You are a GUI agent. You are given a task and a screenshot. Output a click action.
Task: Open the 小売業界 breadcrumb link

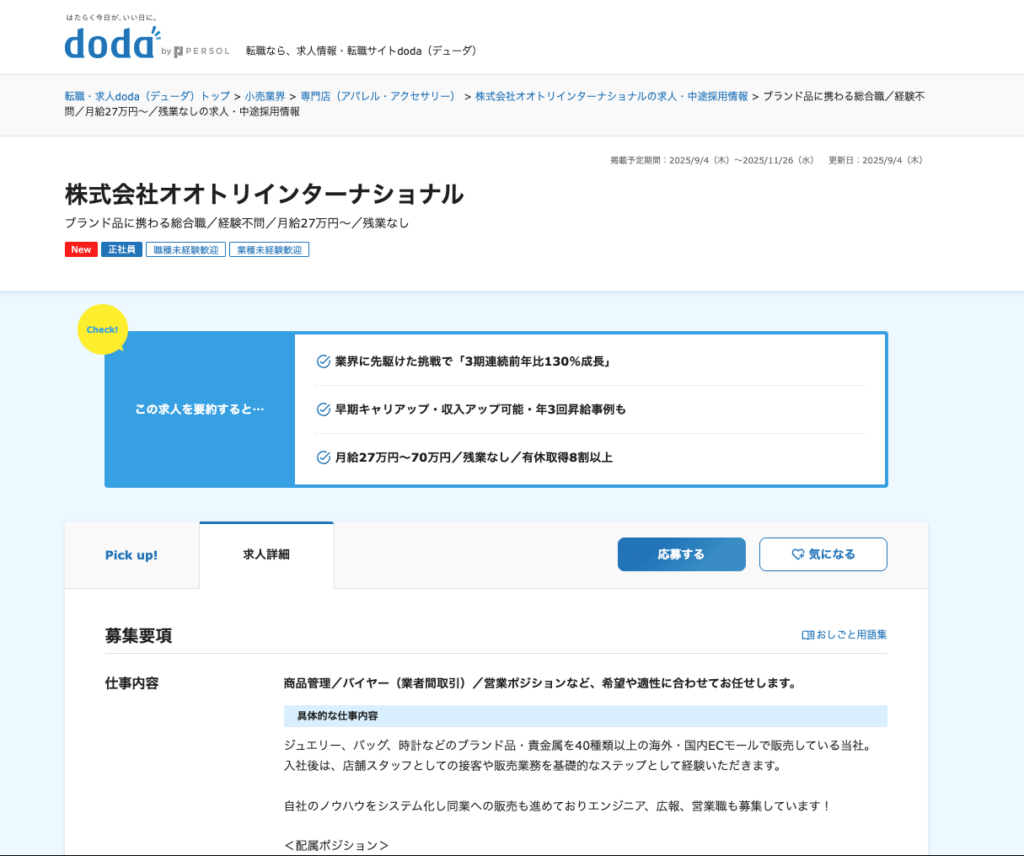(x=265, y=96)
